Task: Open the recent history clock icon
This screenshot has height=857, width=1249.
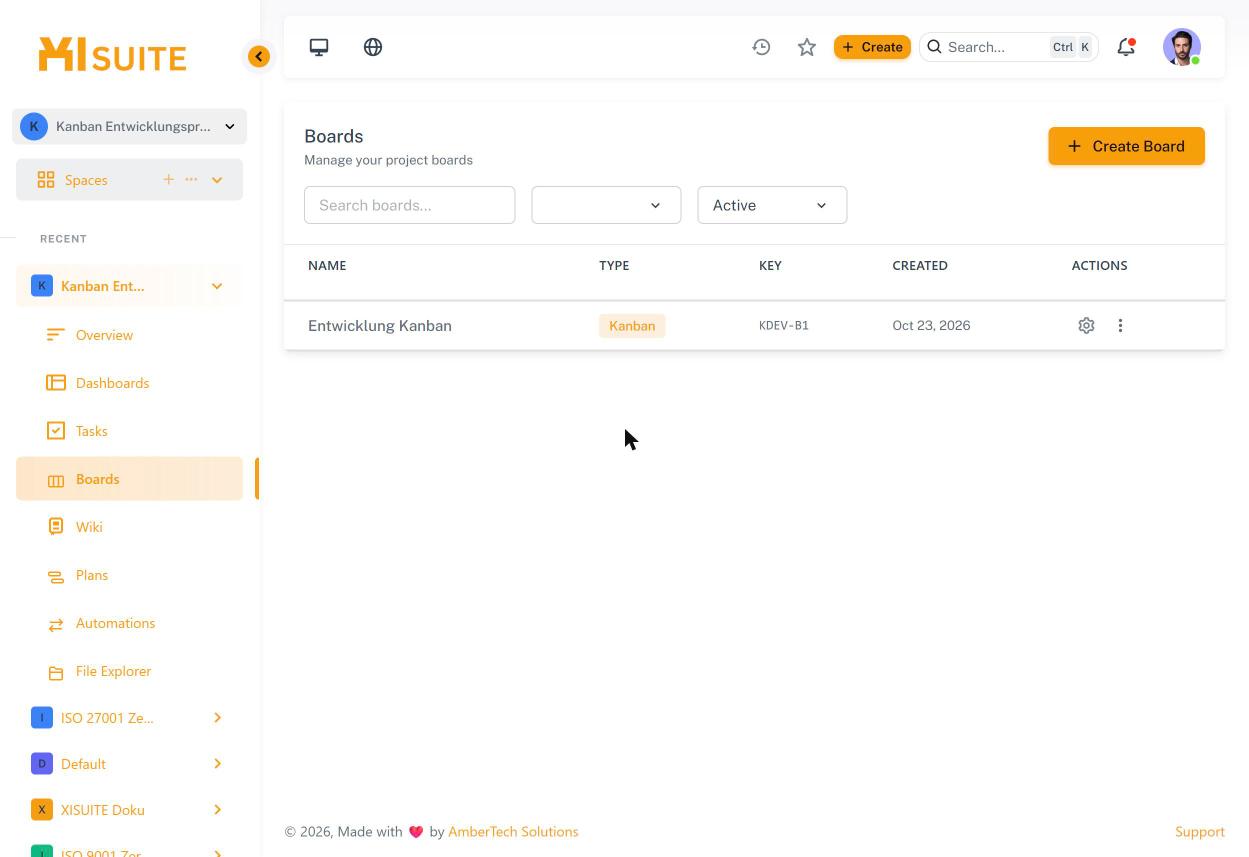Action: click(761, 47)
